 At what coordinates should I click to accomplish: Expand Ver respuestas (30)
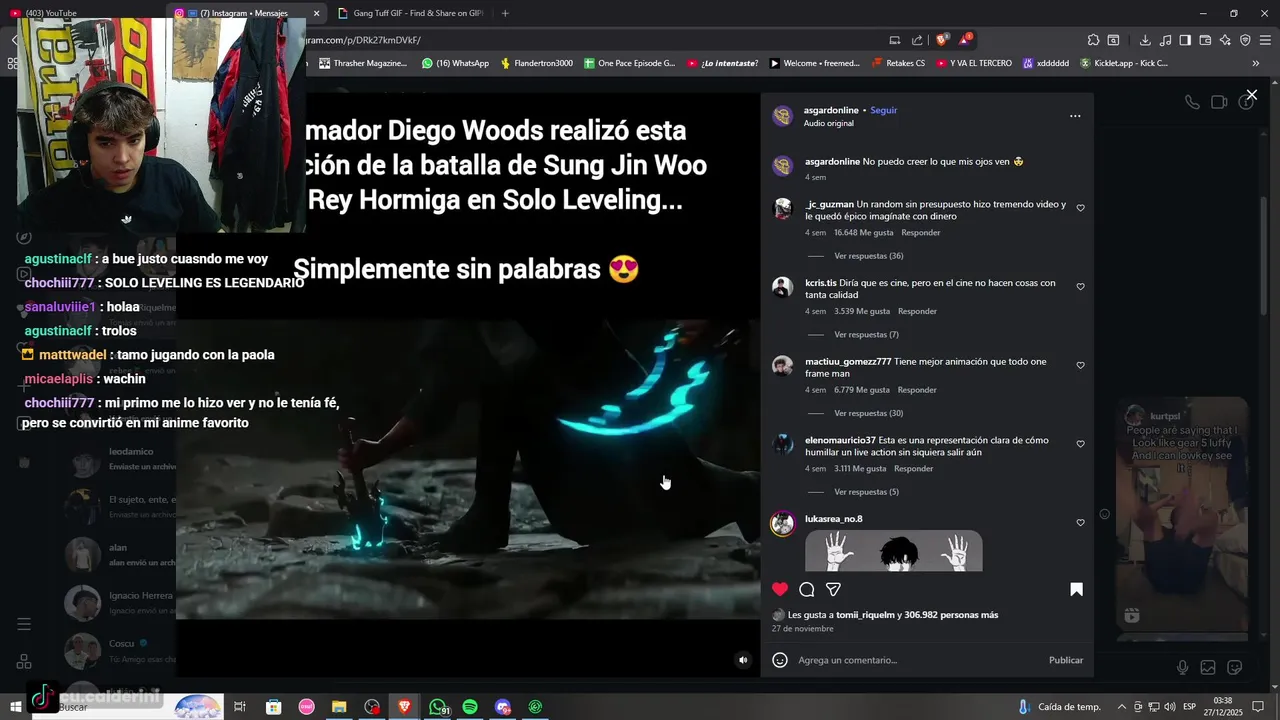[x=868, y=413]
